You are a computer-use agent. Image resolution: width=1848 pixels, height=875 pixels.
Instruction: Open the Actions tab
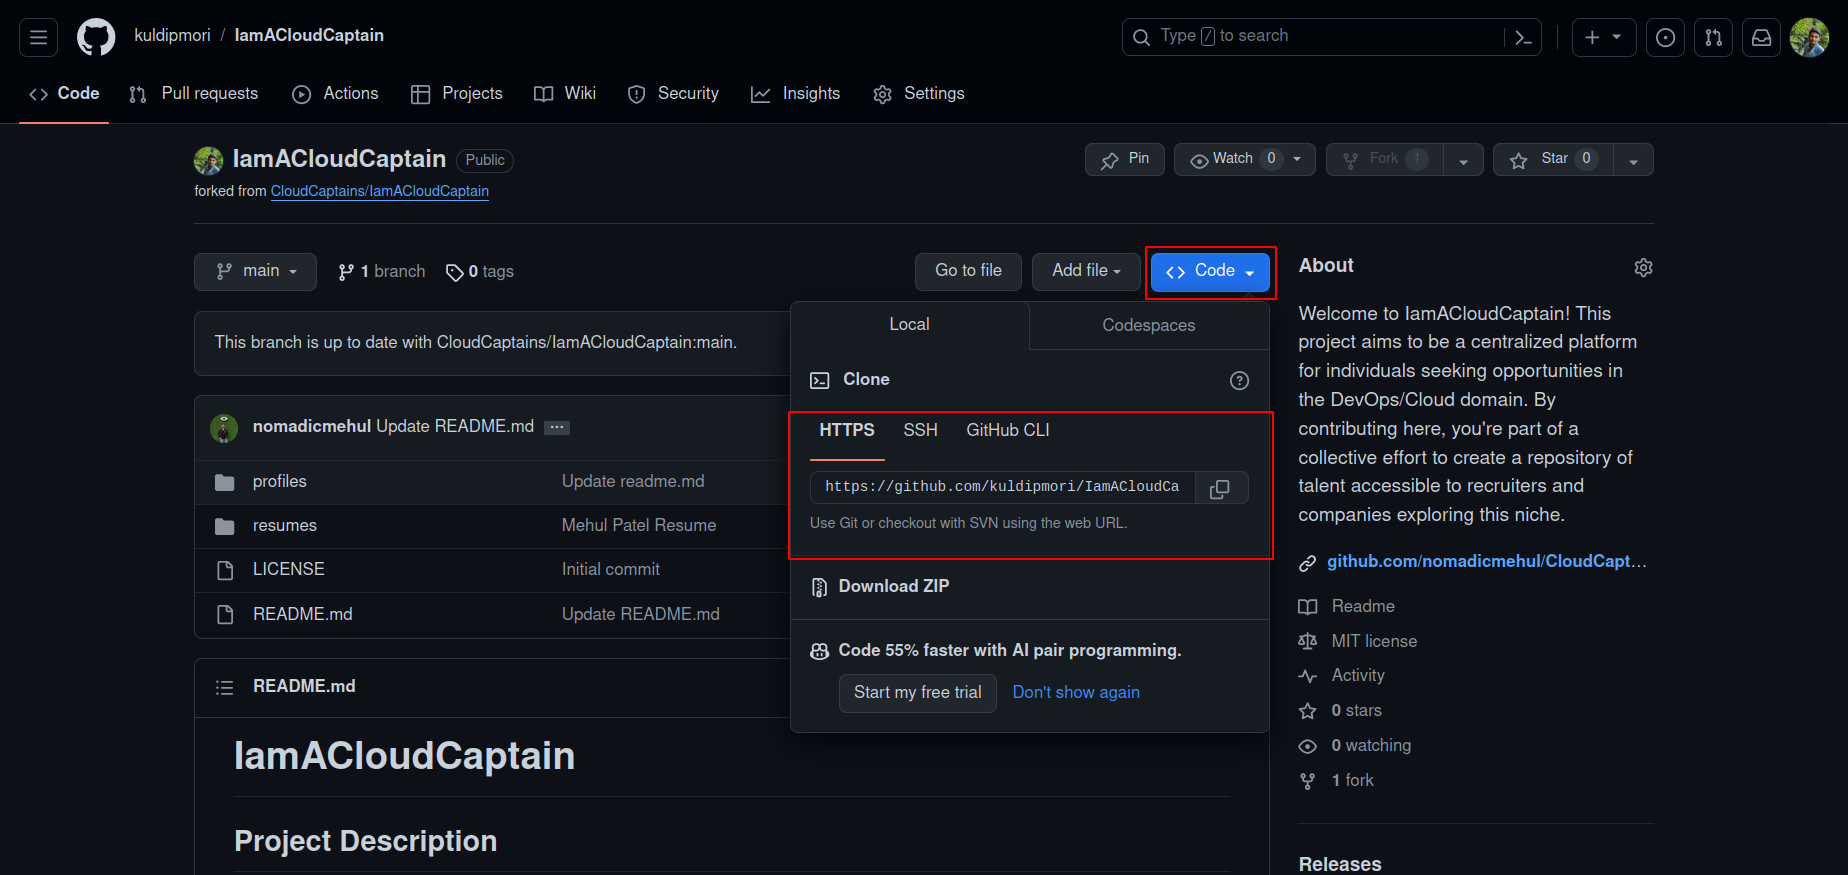pyautogui.click(x=335, y=94)
